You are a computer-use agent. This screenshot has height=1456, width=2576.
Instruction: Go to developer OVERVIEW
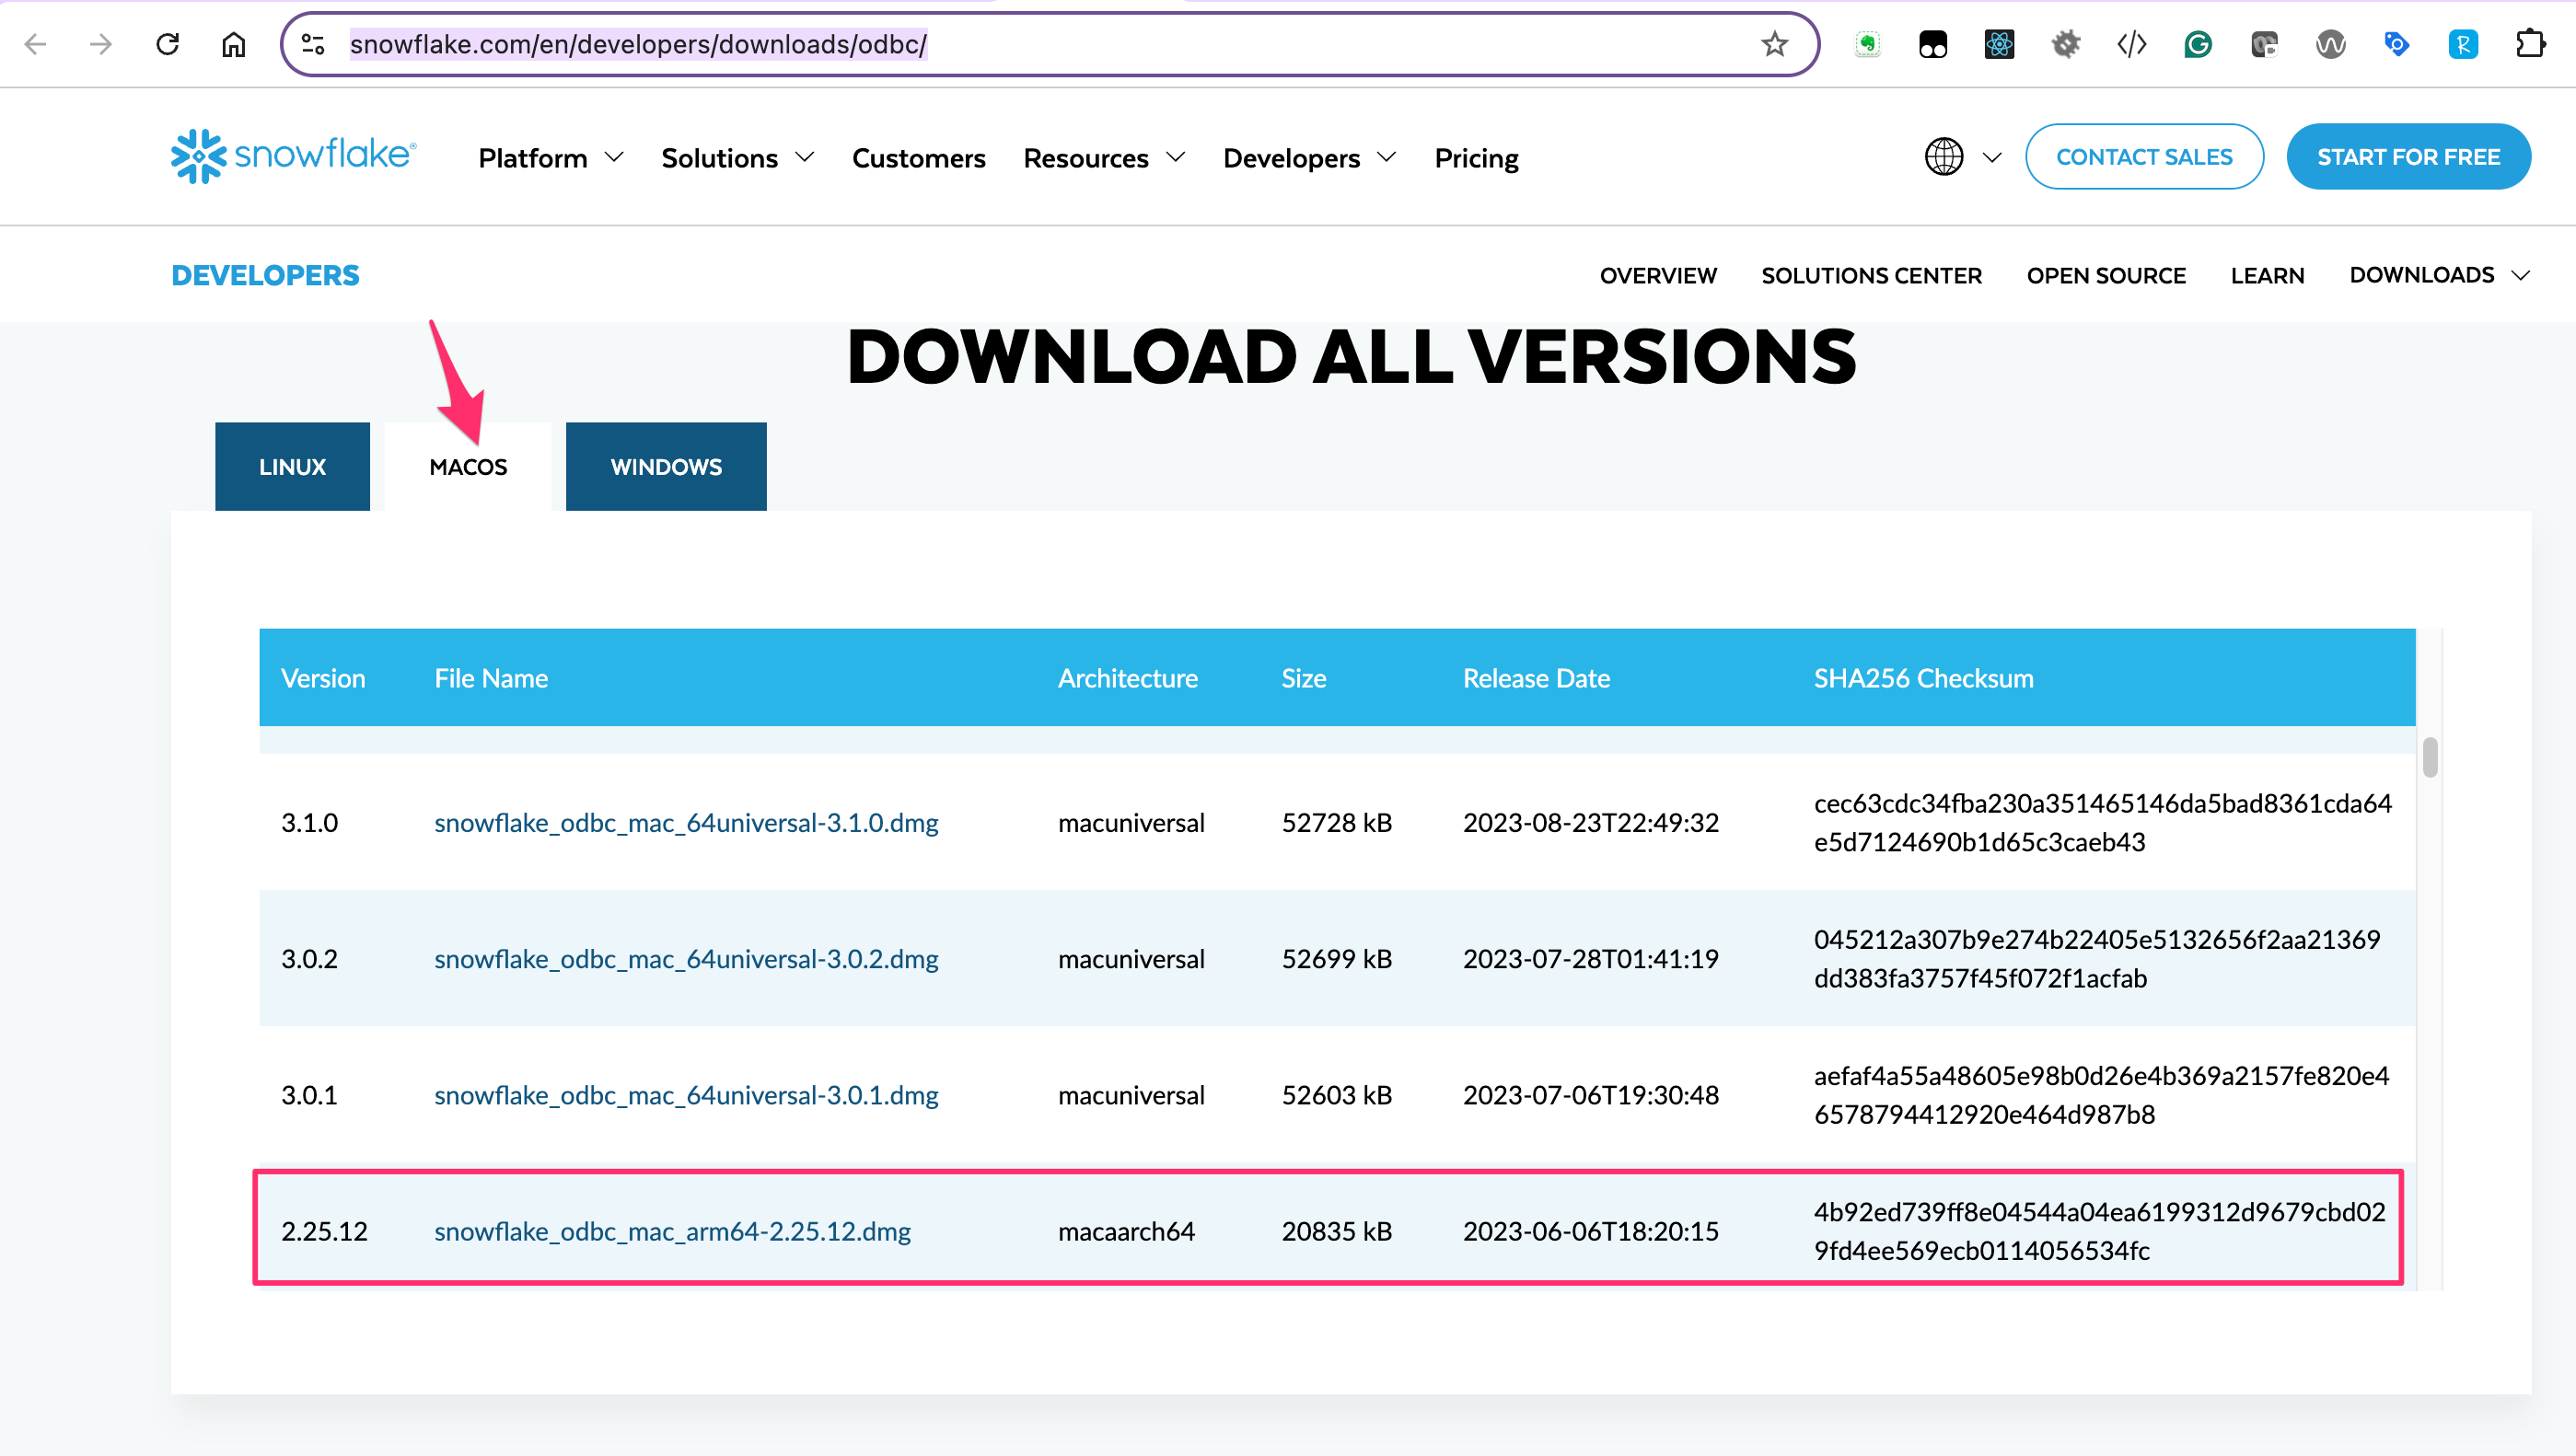(1658, 275)
